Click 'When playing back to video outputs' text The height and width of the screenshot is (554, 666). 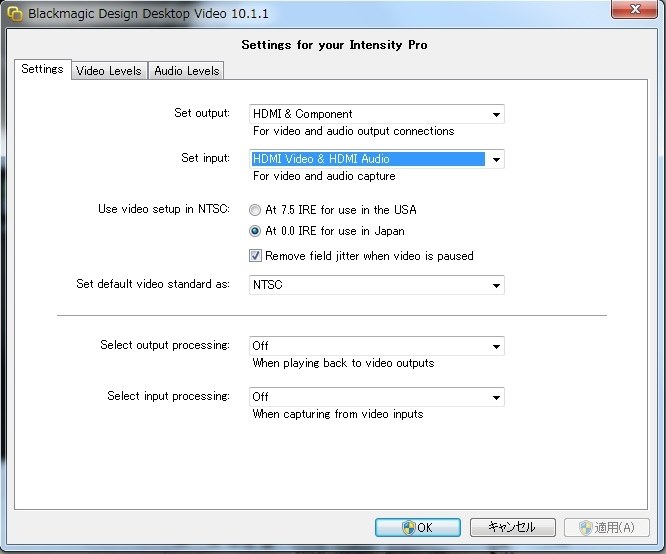pos(343,363)
